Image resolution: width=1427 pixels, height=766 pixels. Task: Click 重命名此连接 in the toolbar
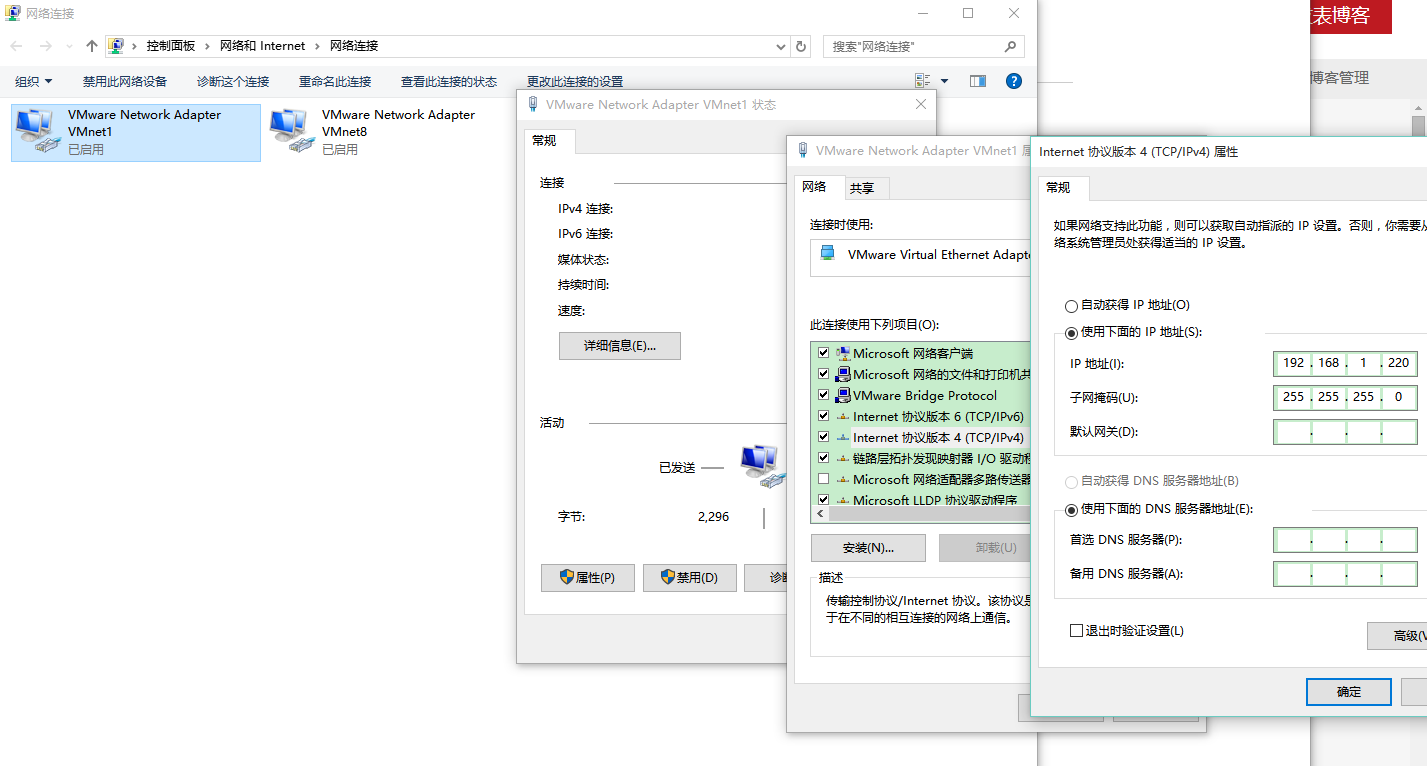tap(335, 81)
